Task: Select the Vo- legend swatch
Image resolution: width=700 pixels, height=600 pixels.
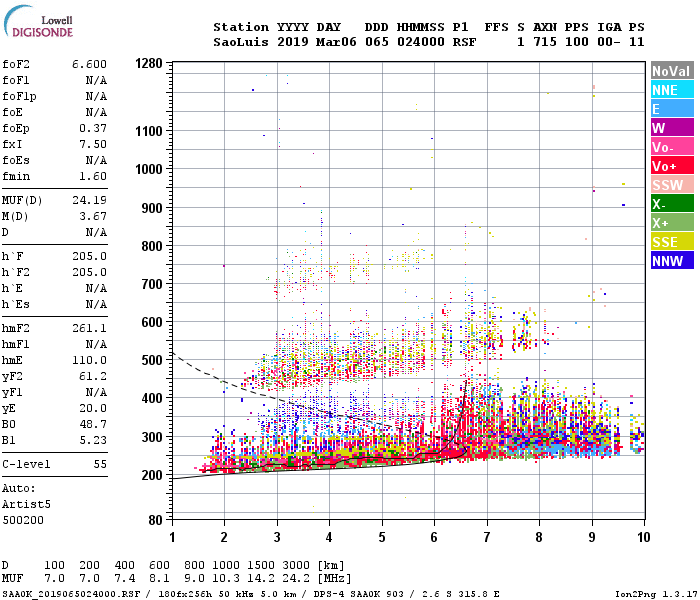Action: [x=672, y=147]
